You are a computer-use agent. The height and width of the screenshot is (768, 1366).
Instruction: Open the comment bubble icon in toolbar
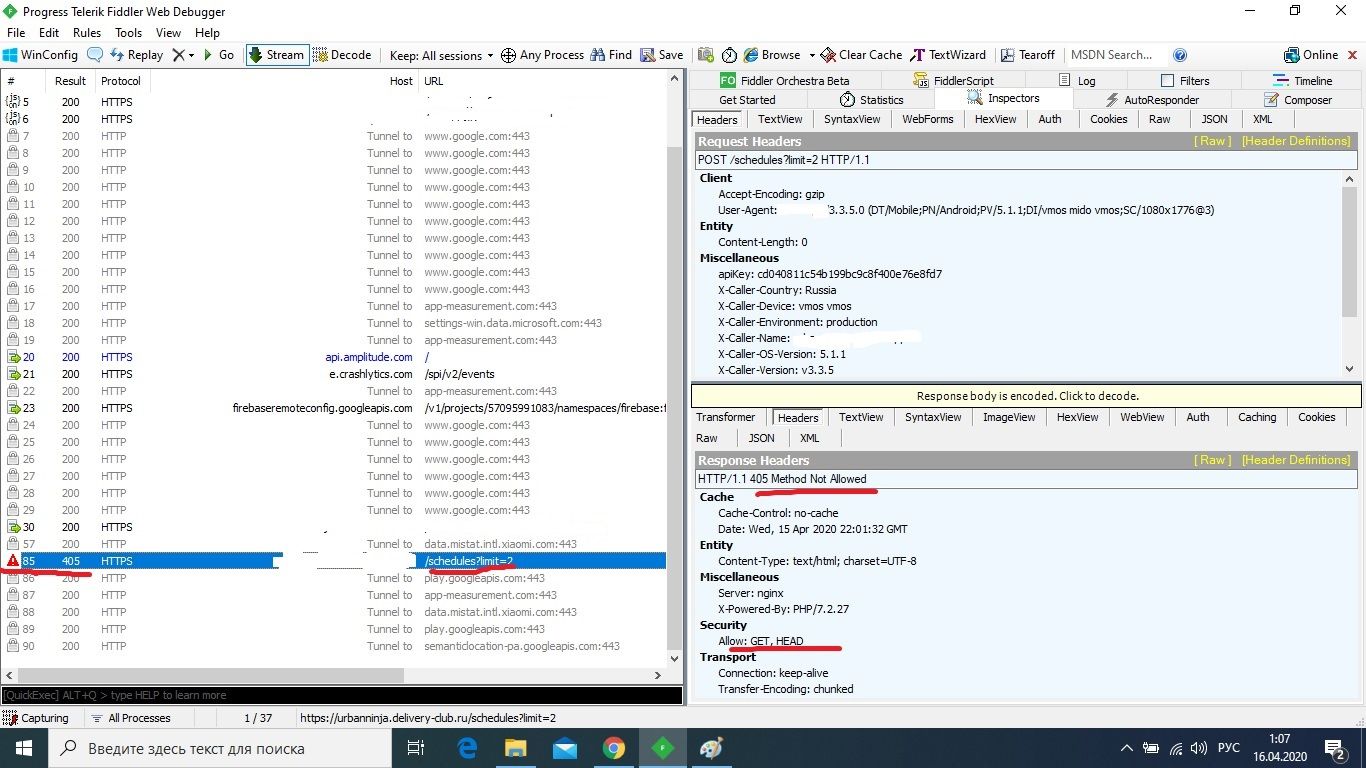95,55
